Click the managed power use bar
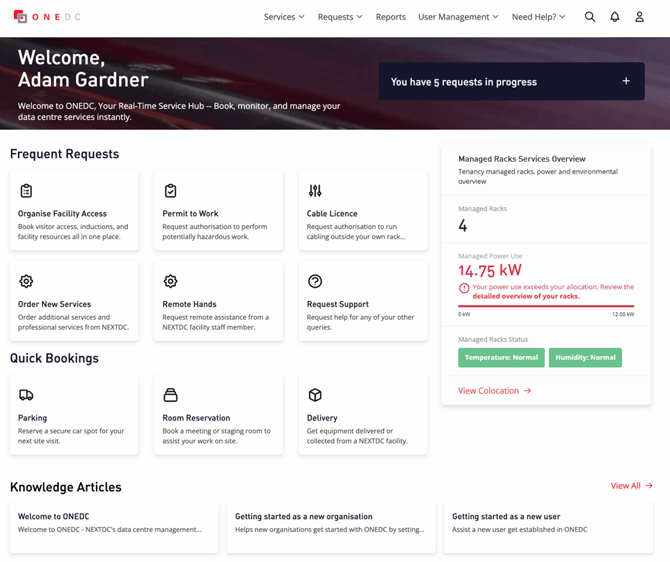Image resolution: width=670 pixels, height=562 pixels. 545,306
